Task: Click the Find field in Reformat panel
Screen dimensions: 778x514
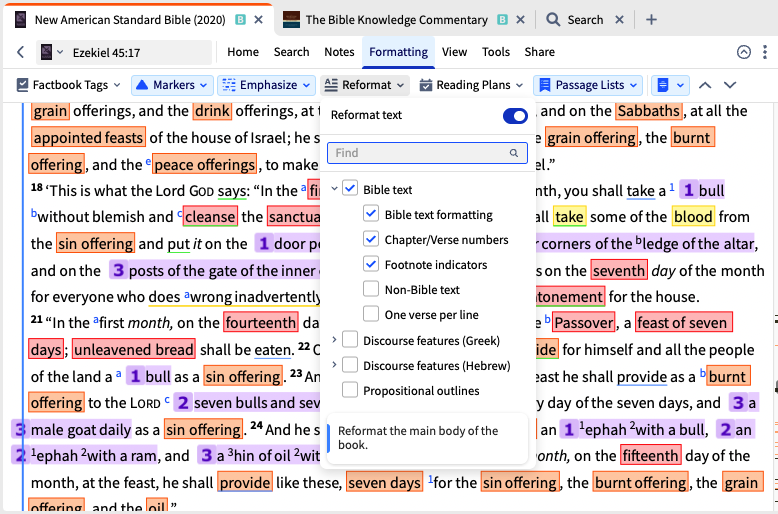Action: point(427,153)
